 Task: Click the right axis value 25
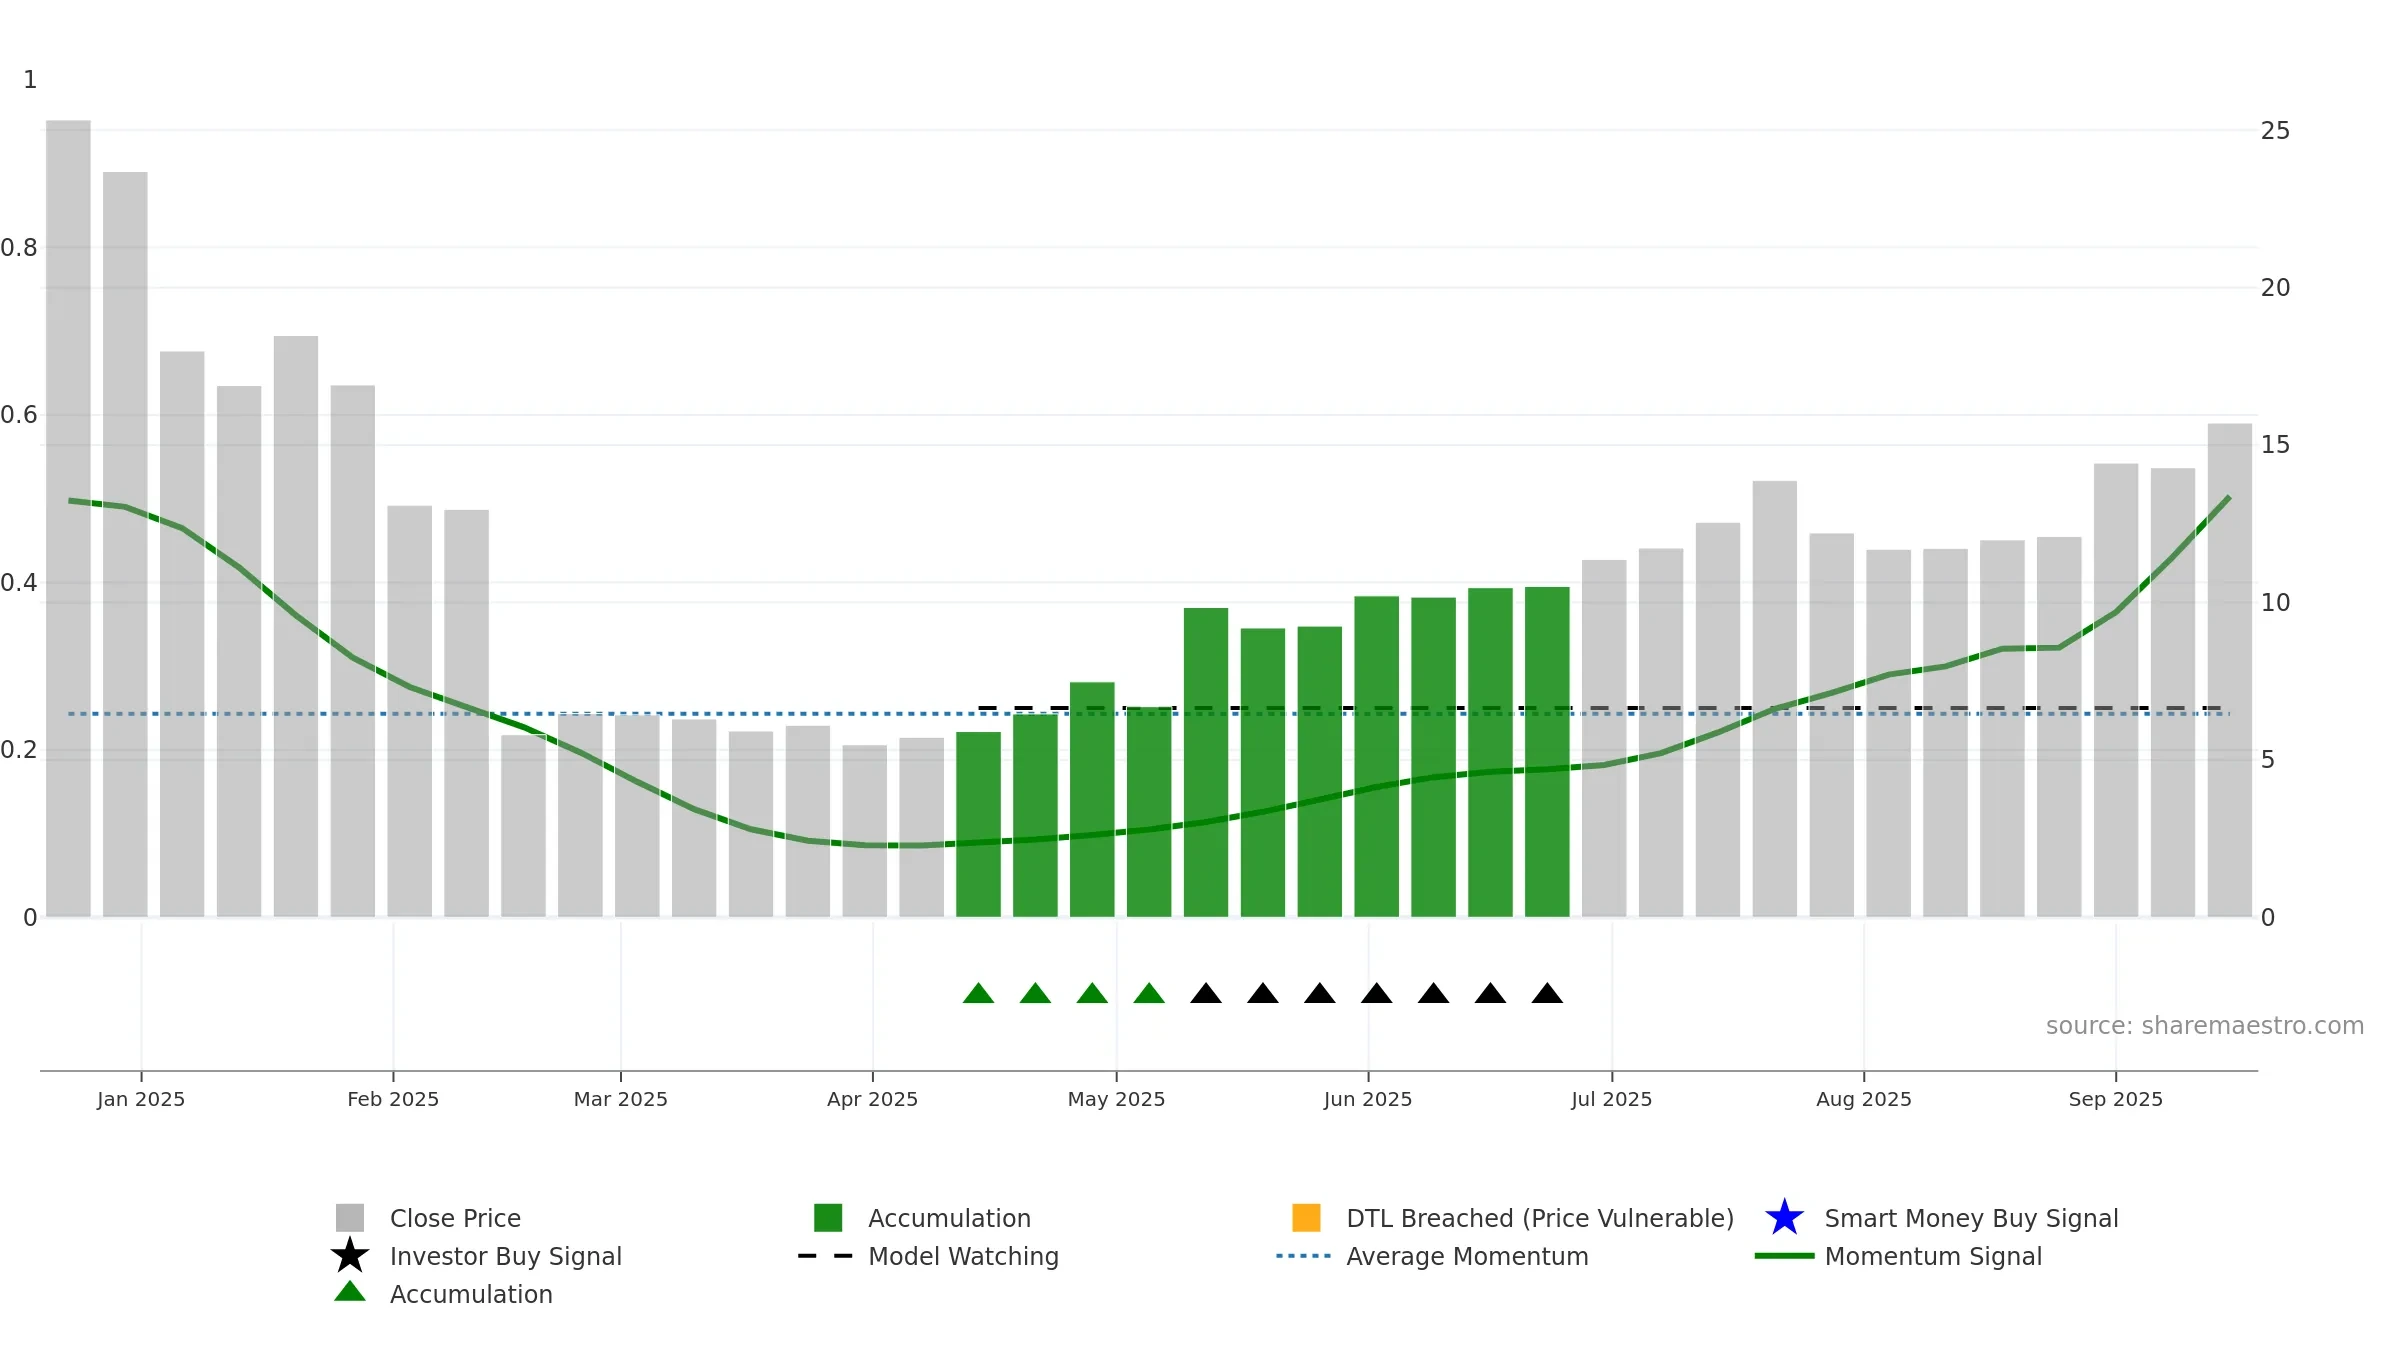pyautogui.click(x=2276, y=131)
